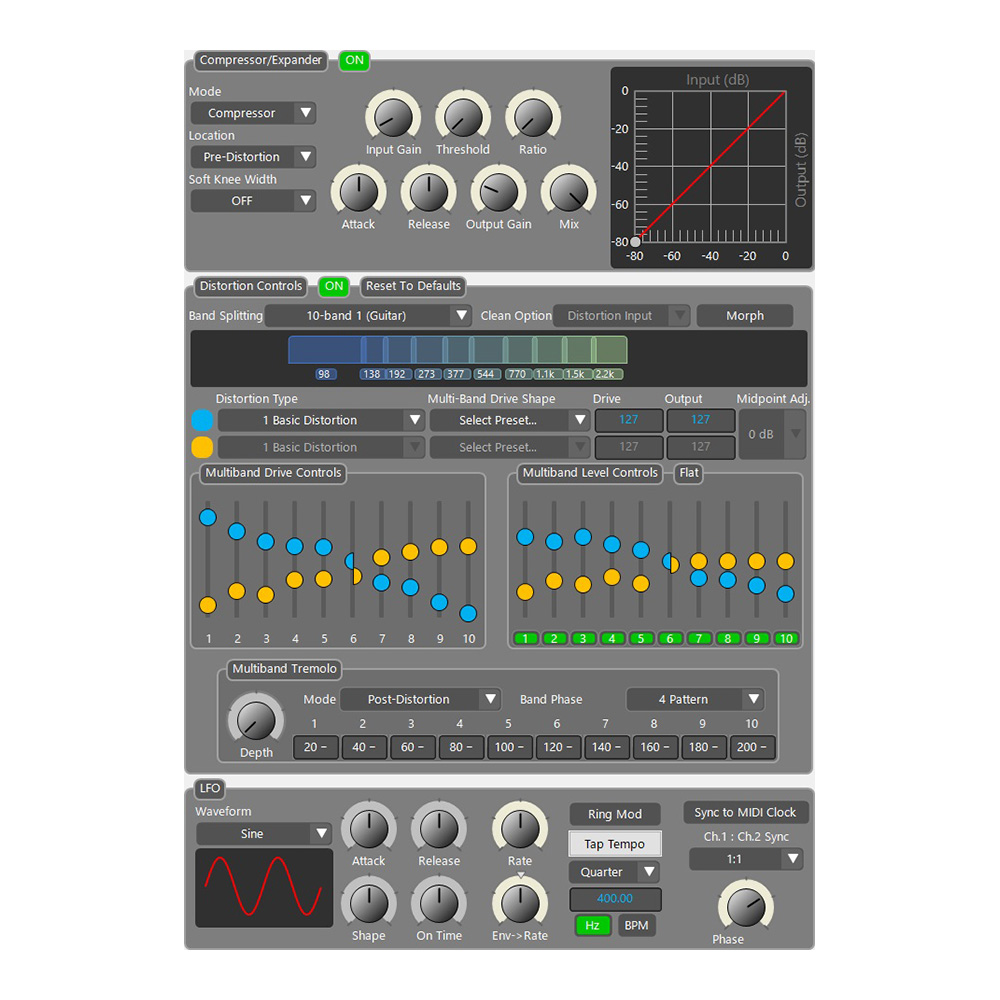The height and width of the screenshot is (1000, 1000).
Task: Click the Multiband Tremolo Depth knob
Action: (x=256, y=719)
